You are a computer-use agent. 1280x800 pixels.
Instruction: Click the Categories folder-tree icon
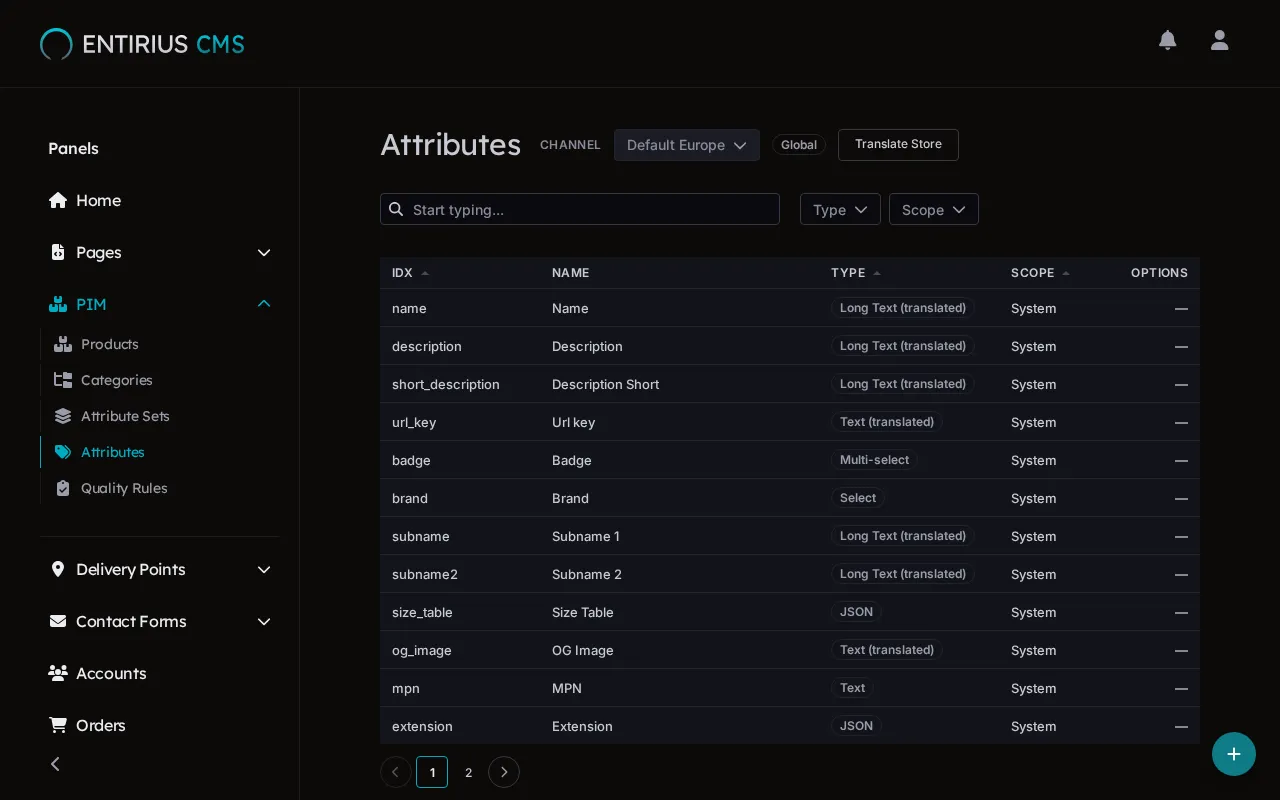pos(63,380)
